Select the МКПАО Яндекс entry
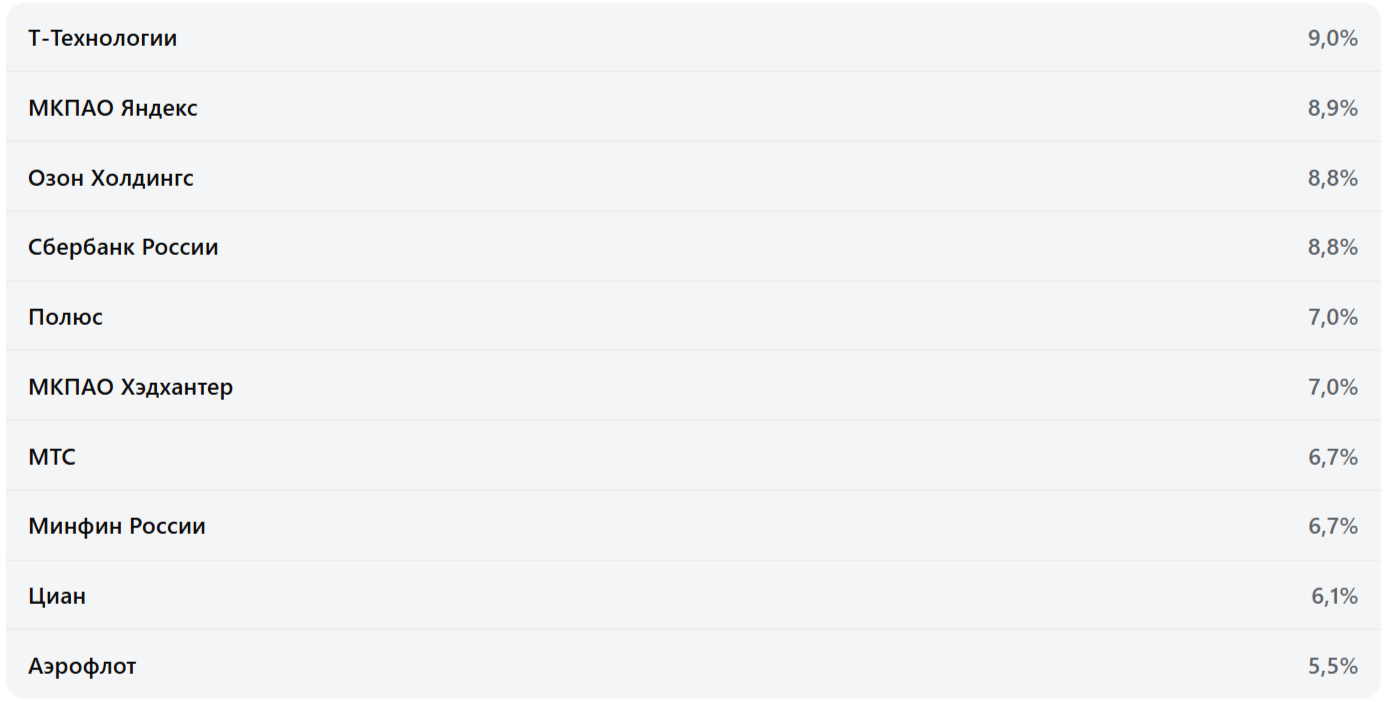The width and height of the screenshot is (1386, 702). pos(113,108)
